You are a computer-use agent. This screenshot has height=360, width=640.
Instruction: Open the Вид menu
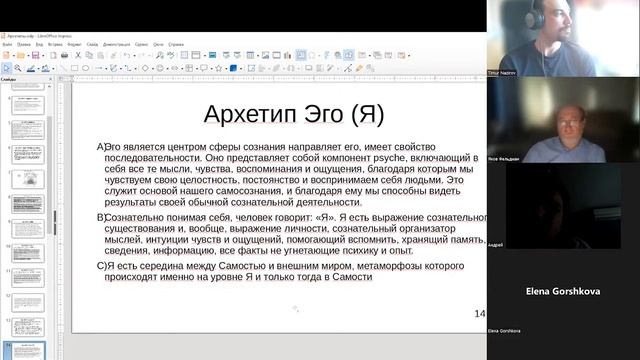click(39, 44)
